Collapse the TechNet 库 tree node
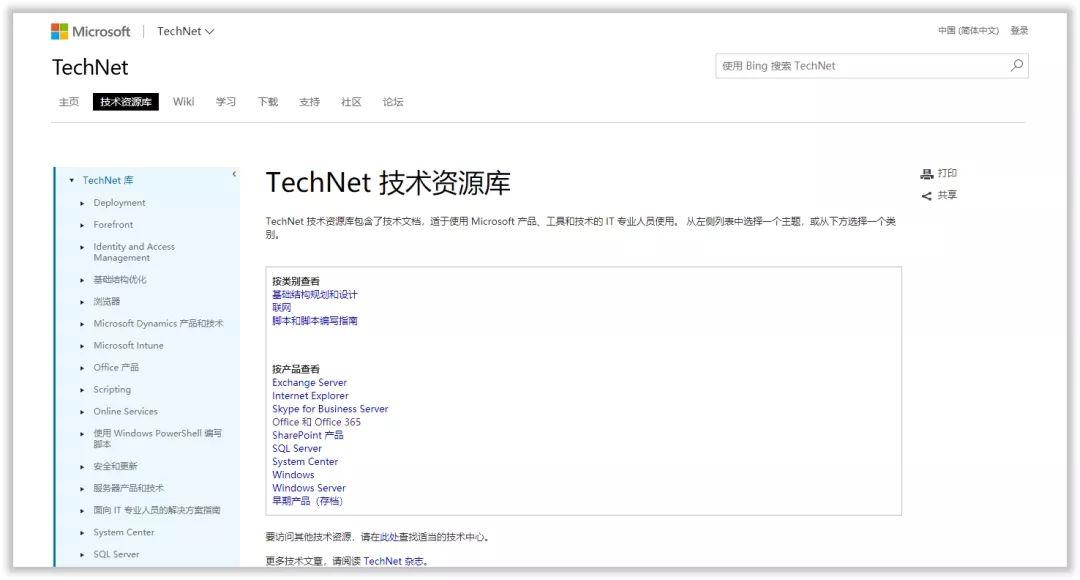Viewport: 1080px width, 580px height. click(70, 180)
